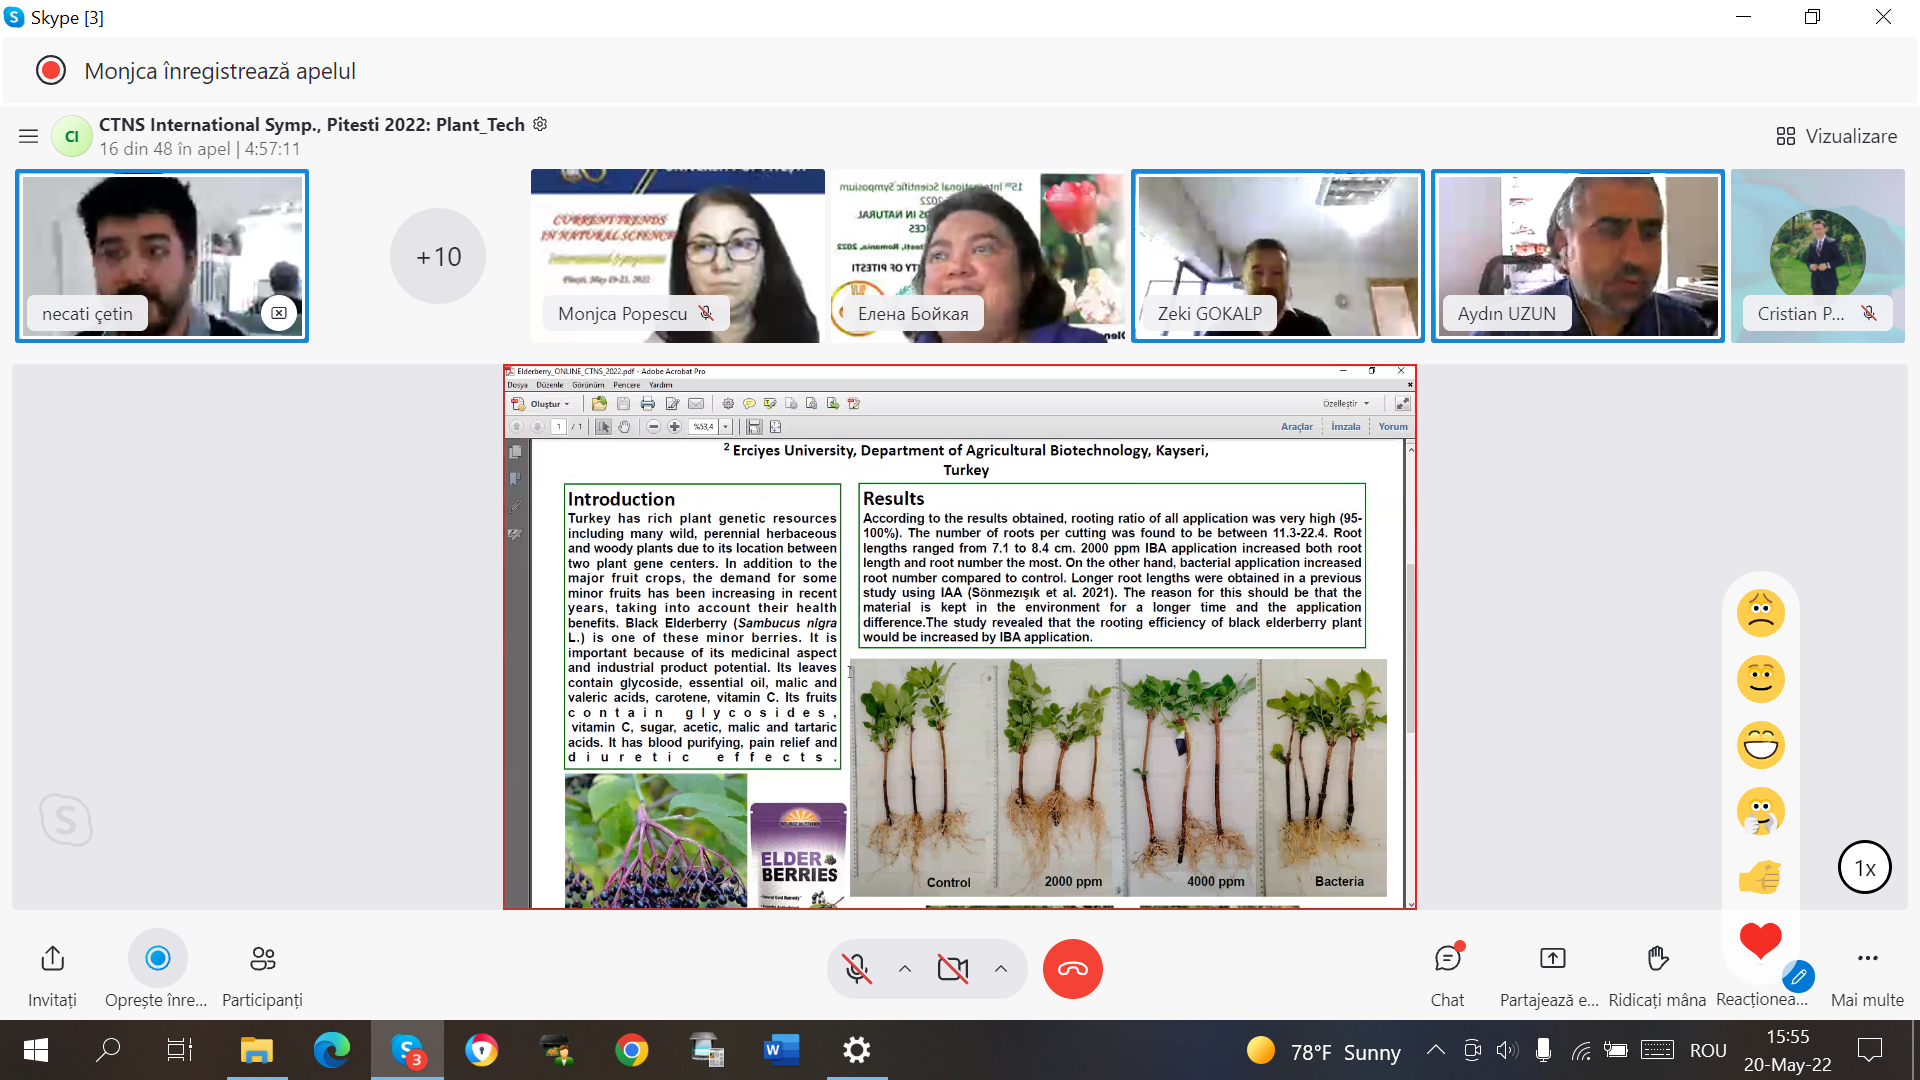The width and height of the screenshot is (1920, 1080).
Task: Click the red hang up call button
Action: coord(1072,968)
